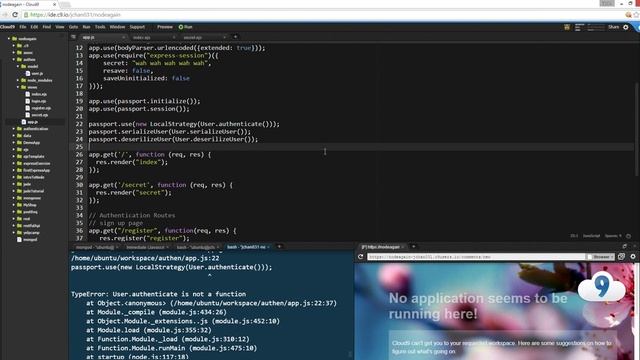This screenshot has width=640, height=360.
Task: Open the Goto menu
Action: 73,27
